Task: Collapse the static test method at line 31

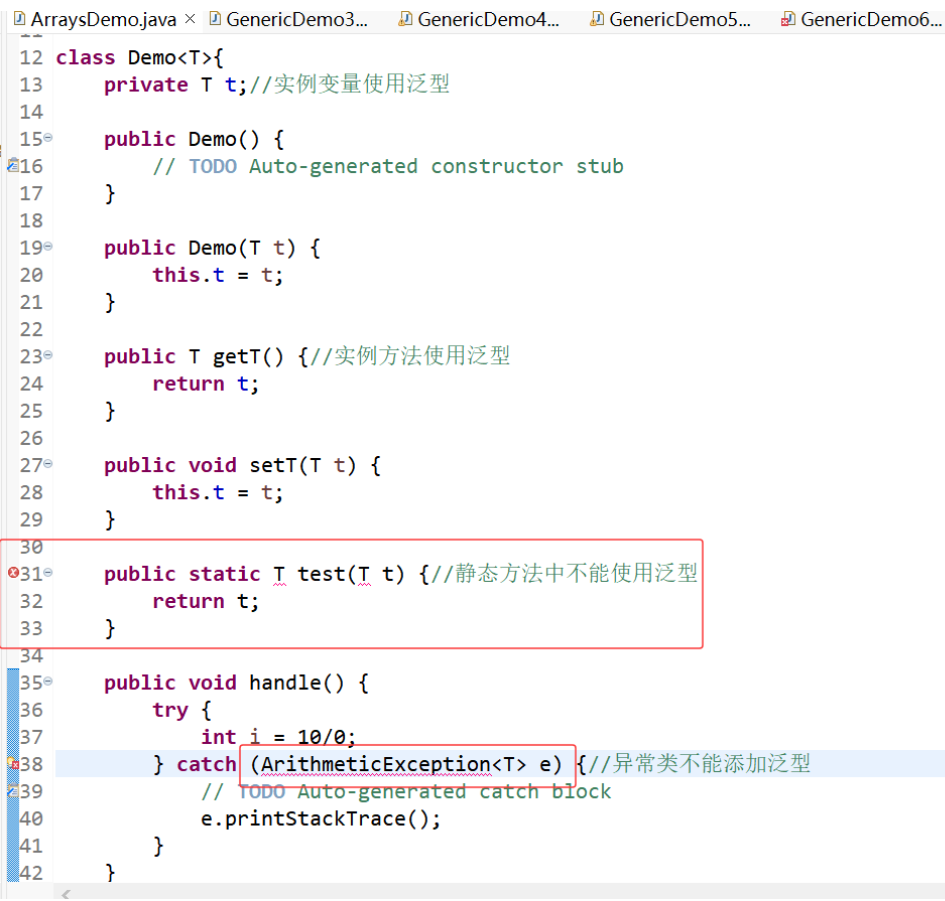Action: click(x=48, y=573)
